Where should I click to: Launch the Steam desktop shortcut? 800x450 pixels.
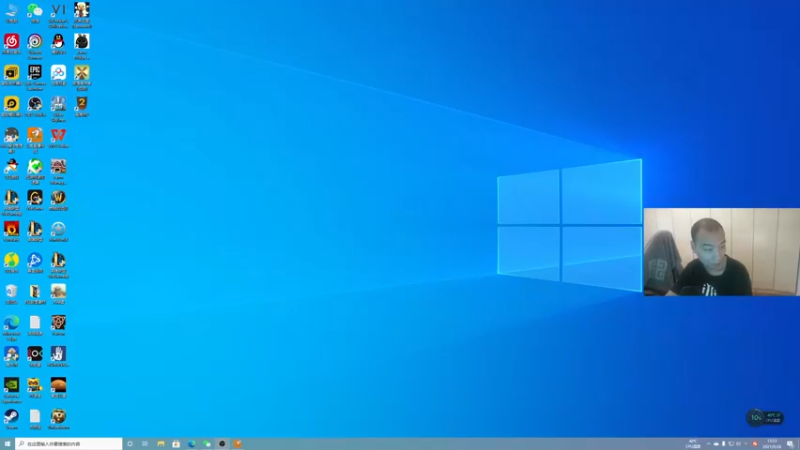pos(11,417)
